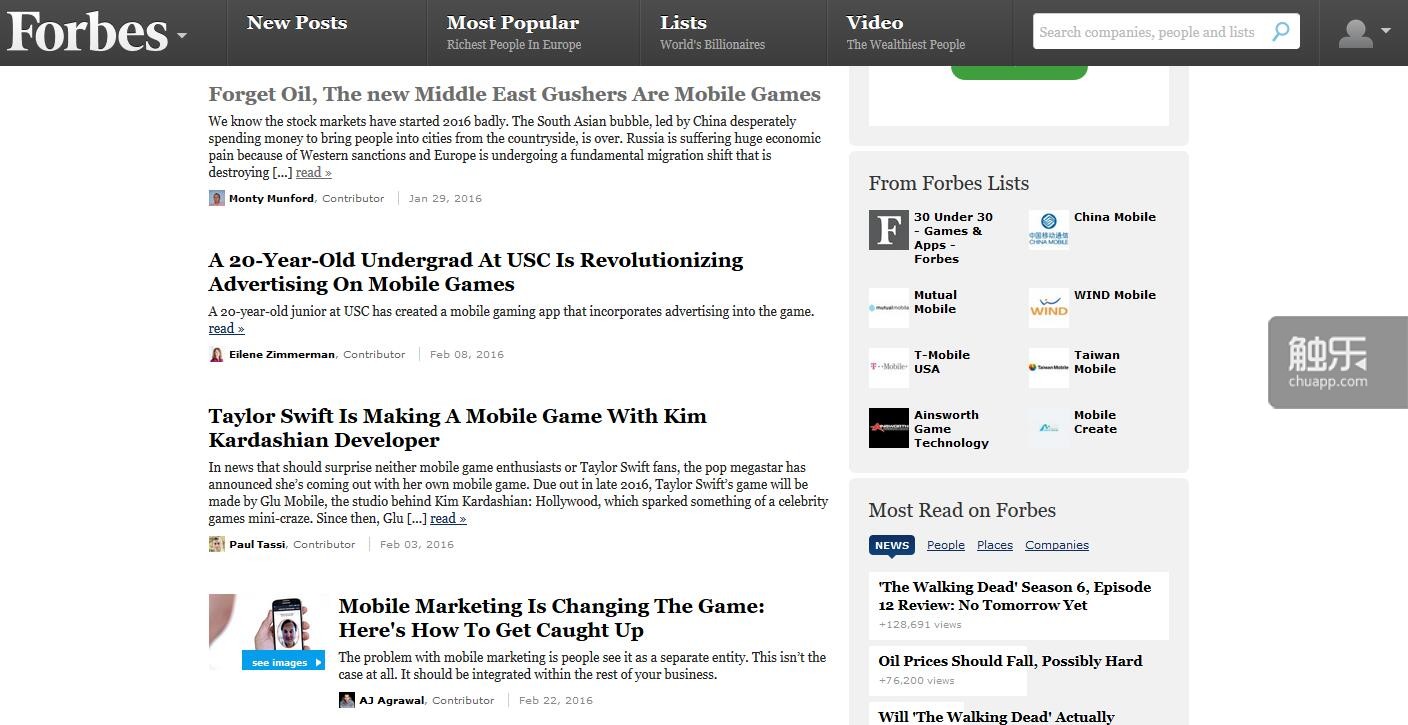Screen dimensions: 1408x725
Task: Switch to the Places tab in Most Read
Action: pos(994,545)
